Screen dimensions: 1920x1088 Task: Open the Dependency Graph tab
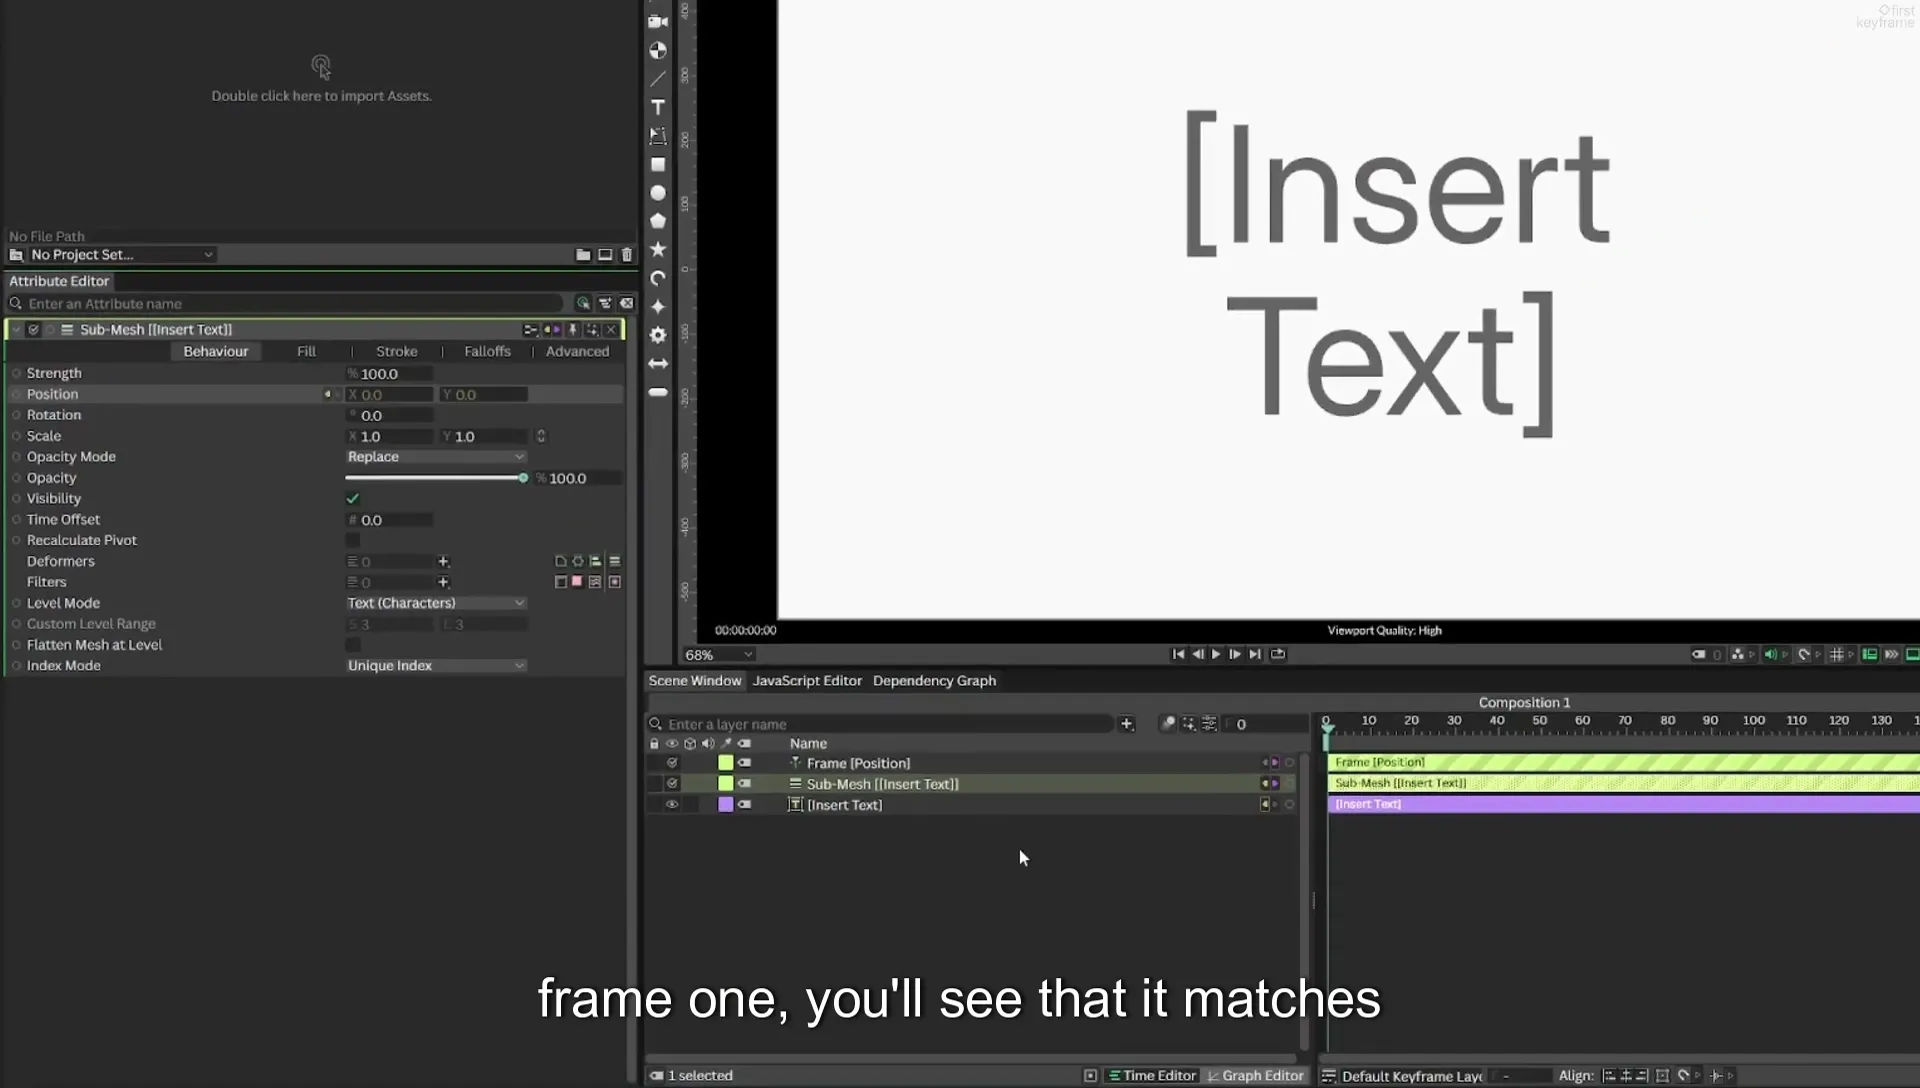pyautogui.click(x=934, y=681)
